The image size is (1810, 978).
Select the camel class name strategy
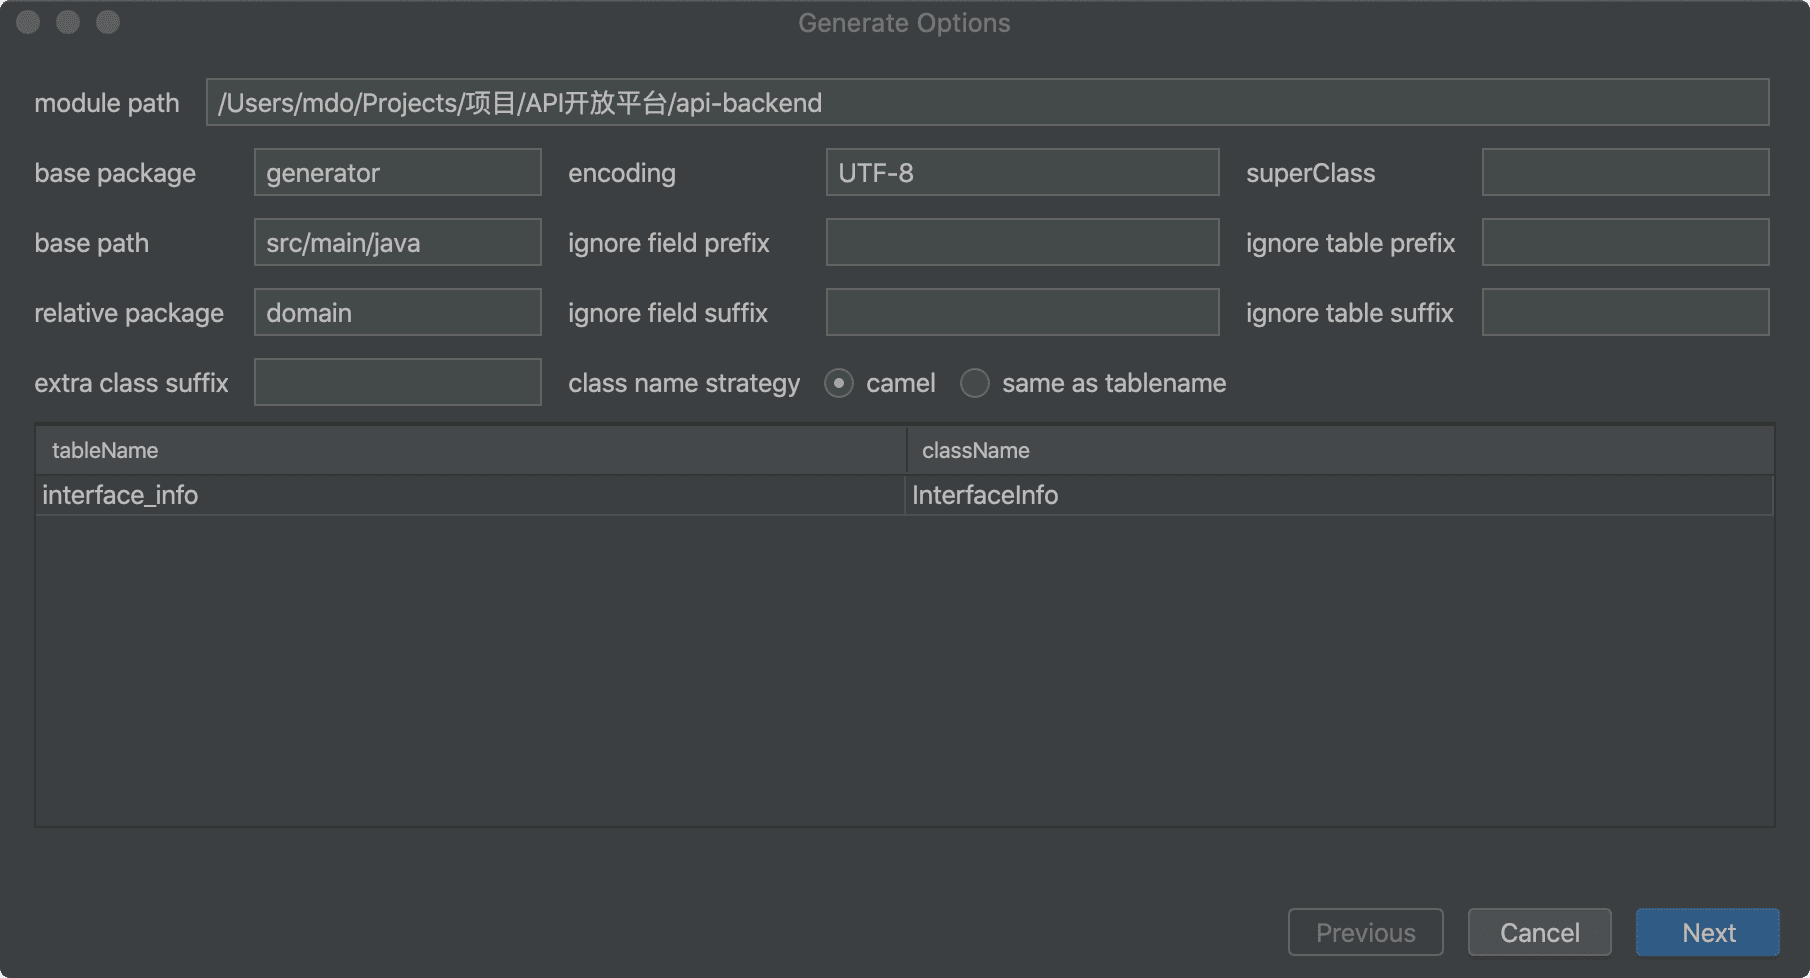click(x=839, y=383)
